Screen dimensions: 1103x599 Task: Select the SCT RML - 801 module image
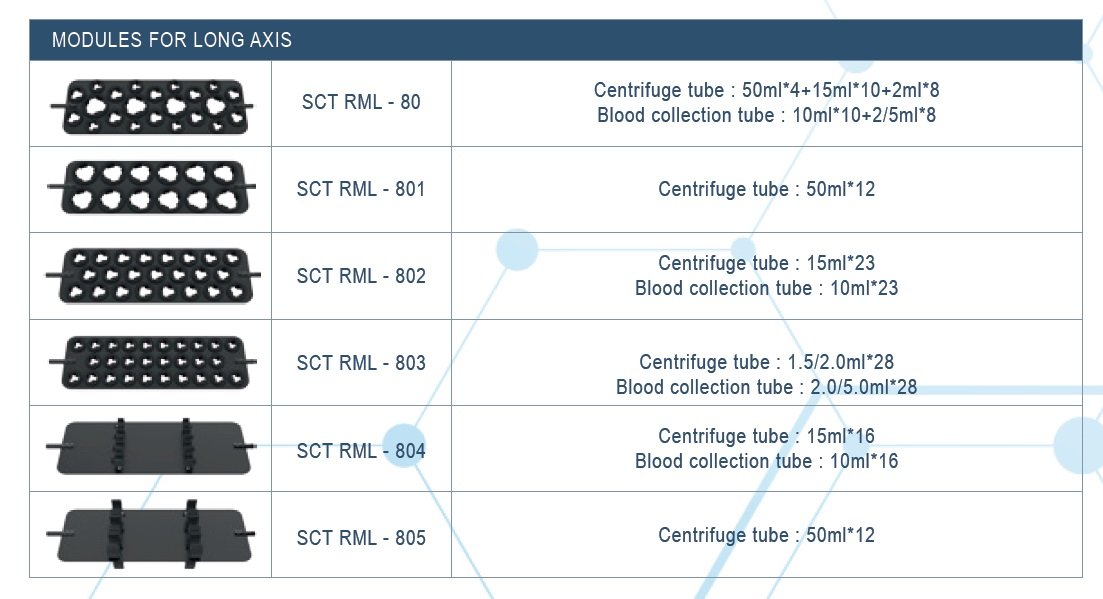(151, 188)
